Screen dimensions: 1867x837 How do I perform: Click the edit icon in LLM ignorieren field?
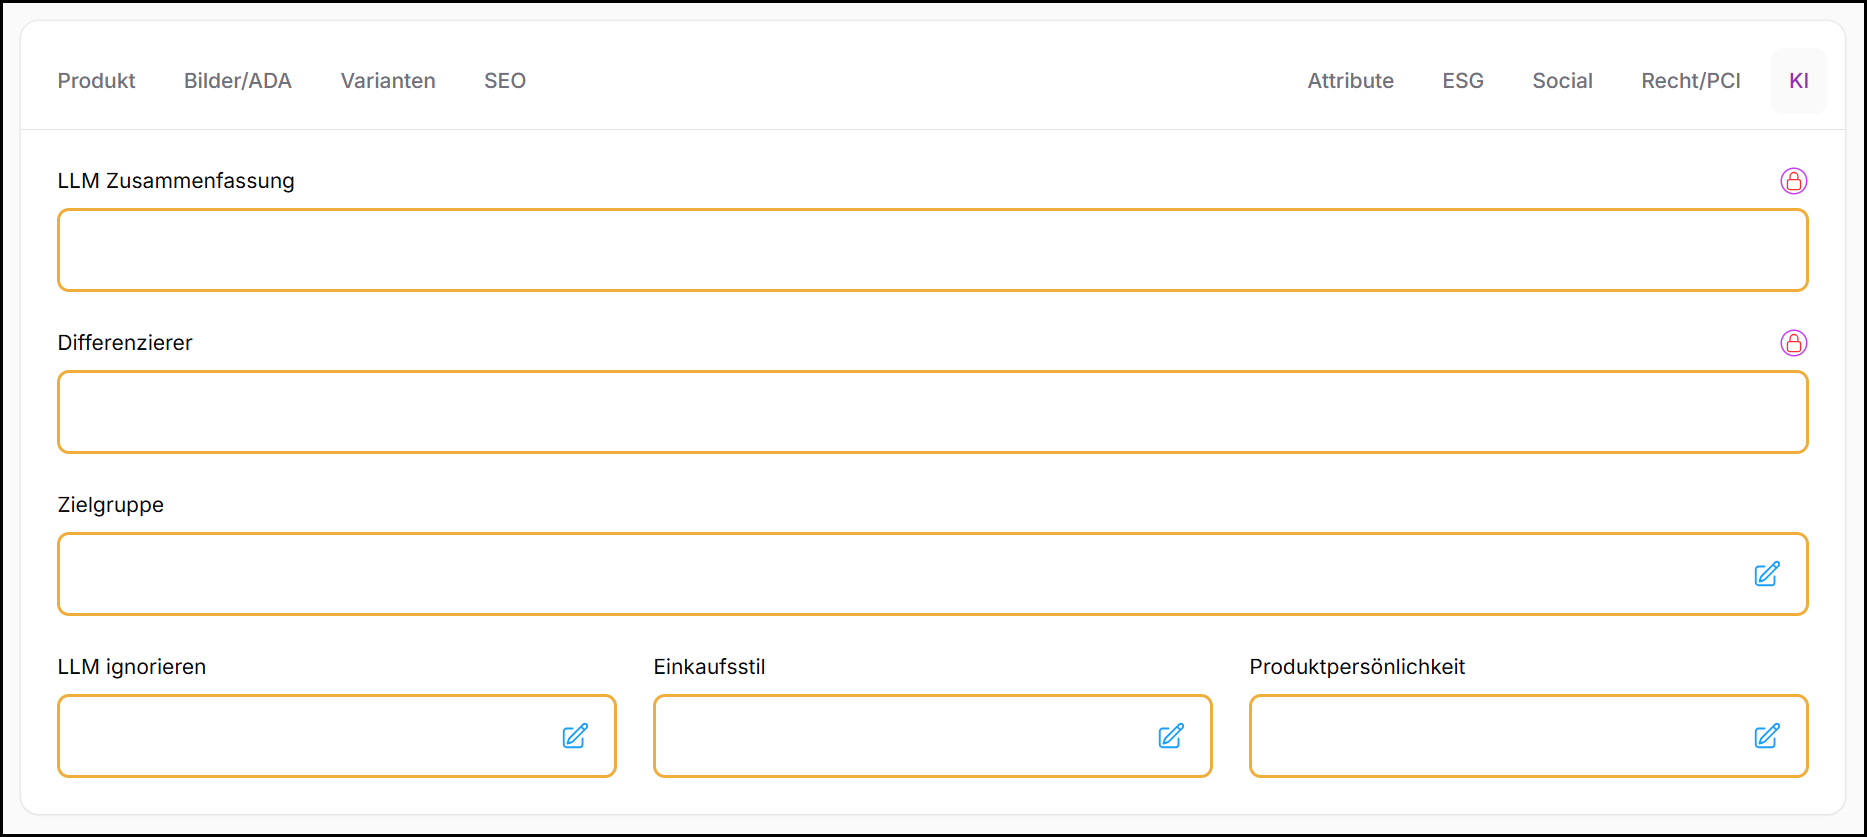click(x=575, y=736)
